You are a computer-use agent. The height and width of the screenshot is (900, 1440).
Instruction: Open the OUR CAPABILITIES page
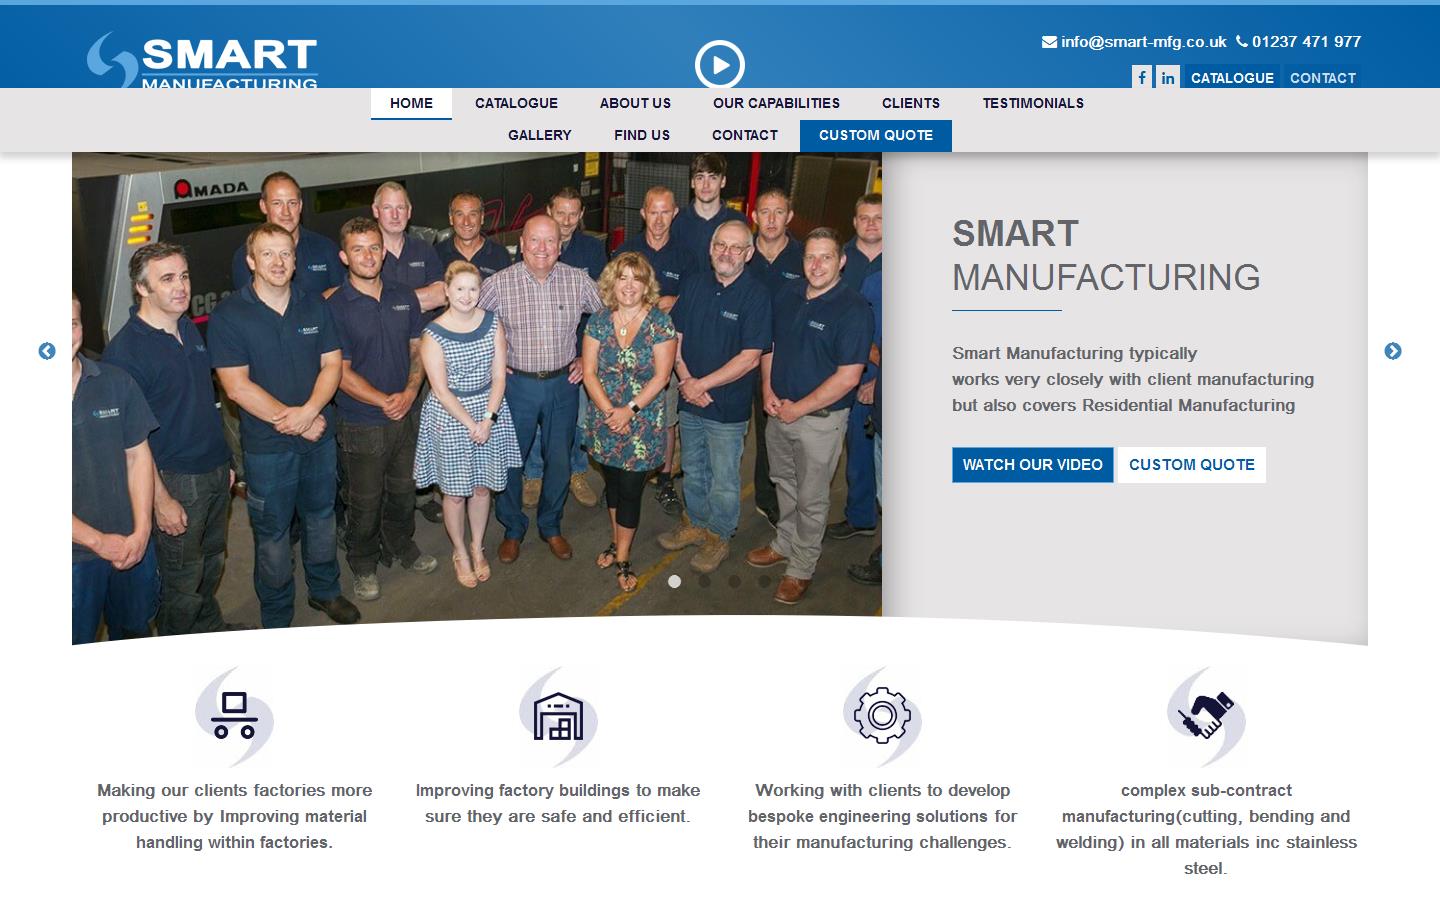776,103
